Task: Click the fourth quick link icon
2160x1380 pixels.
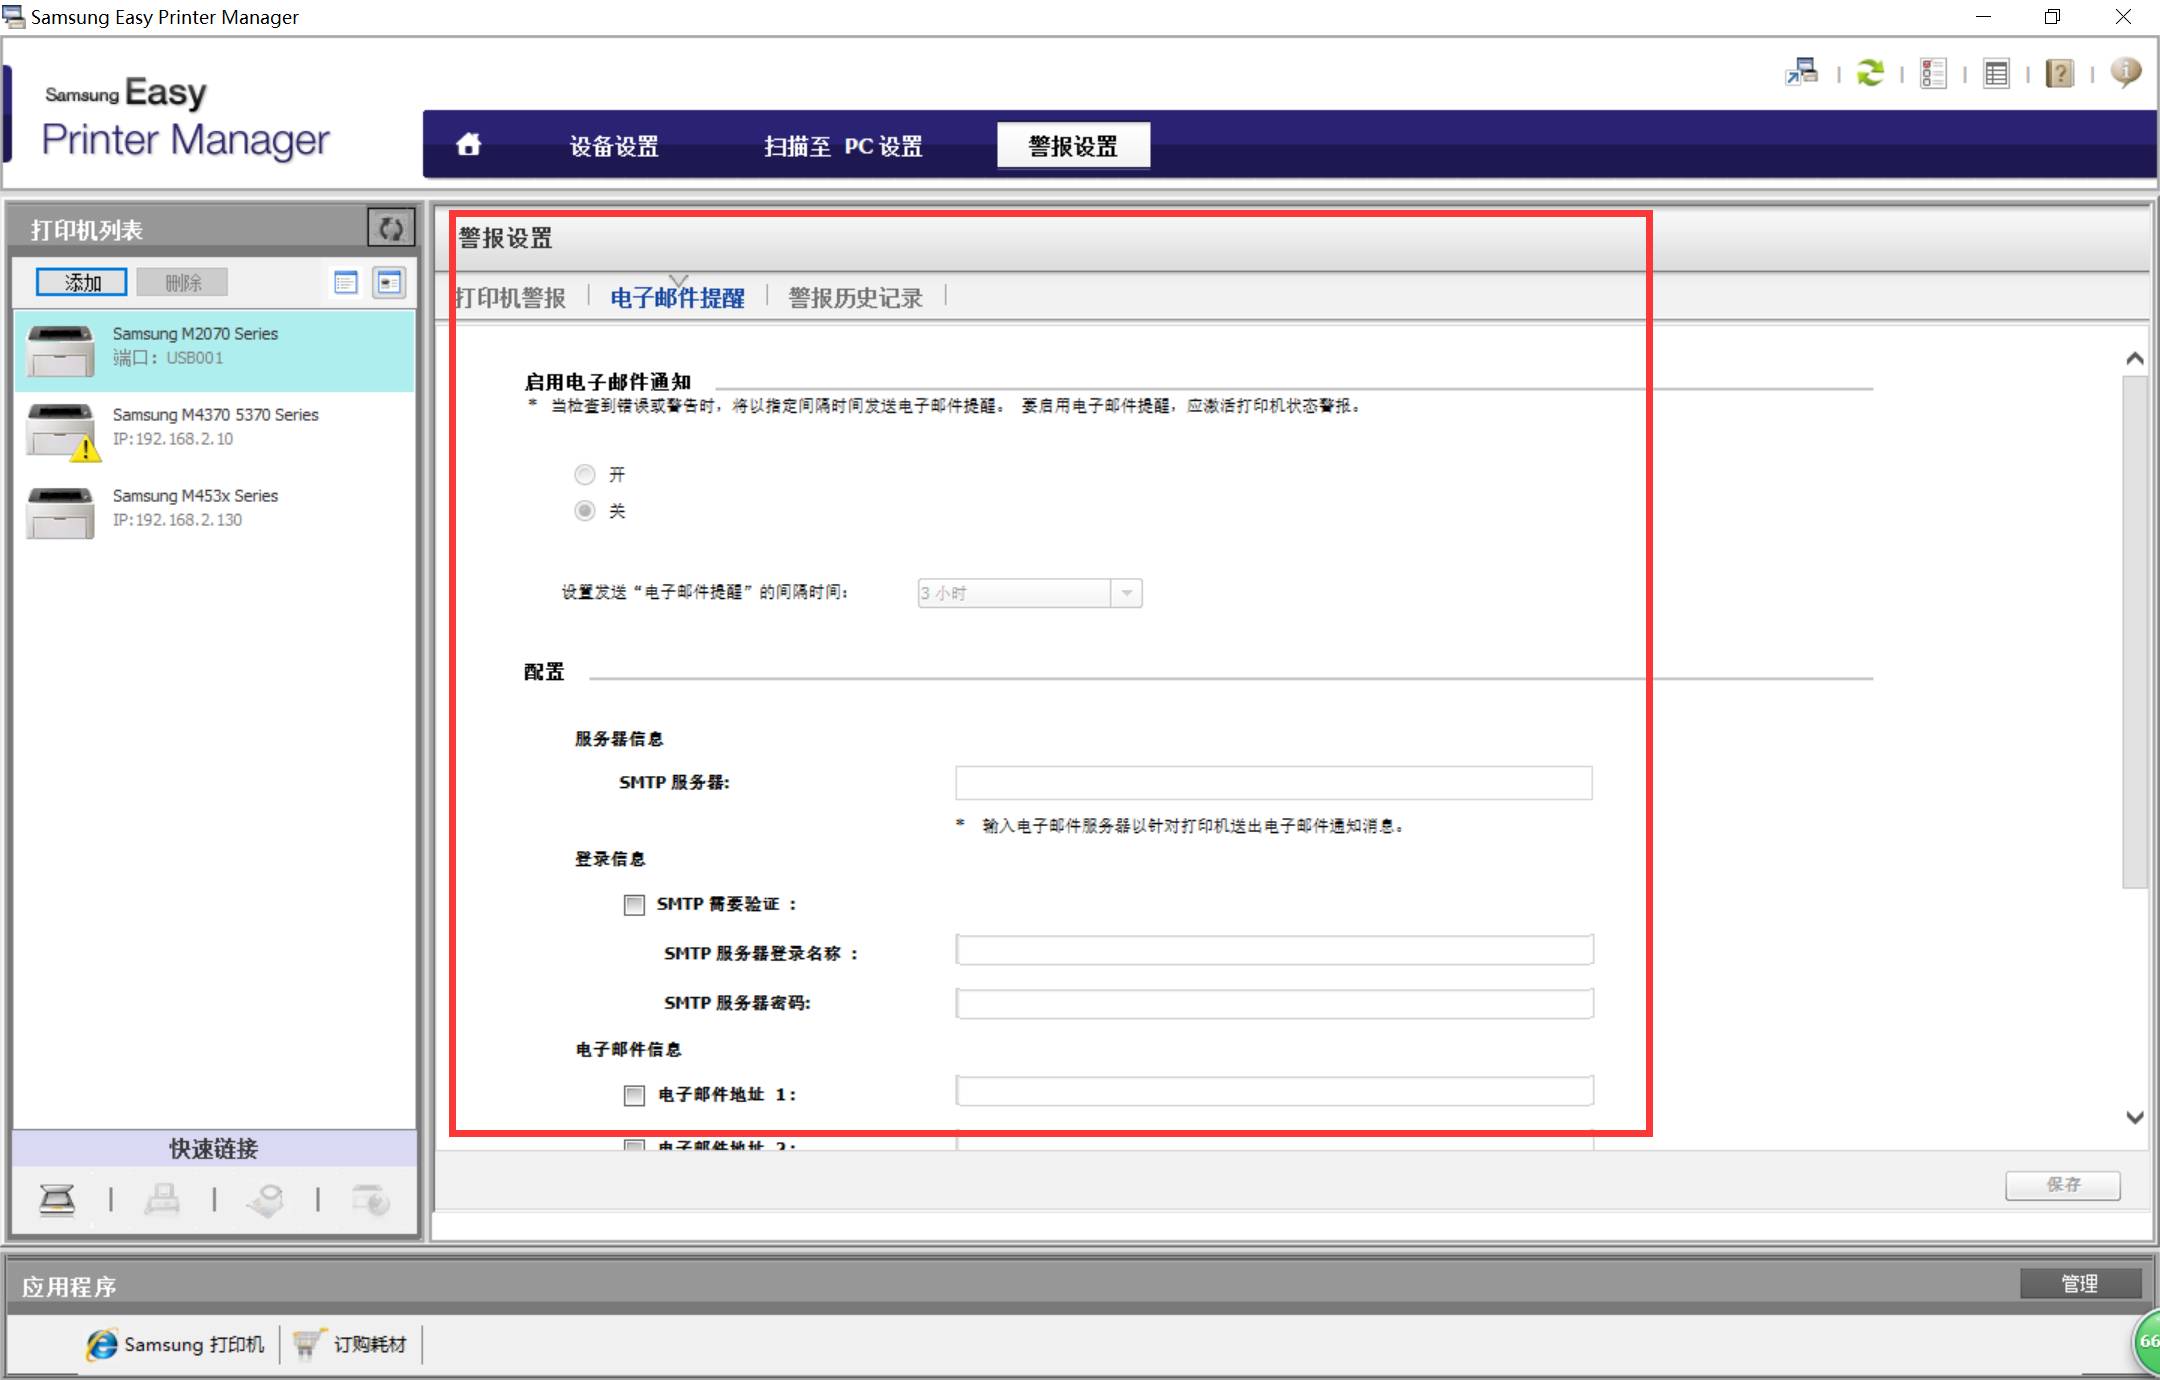Action: [371, 1199]
